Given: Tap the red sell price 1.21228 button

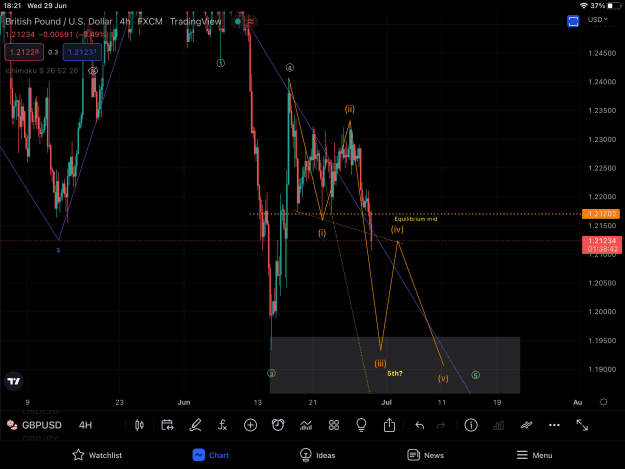Looking at the screenshot, I should 24,52.
